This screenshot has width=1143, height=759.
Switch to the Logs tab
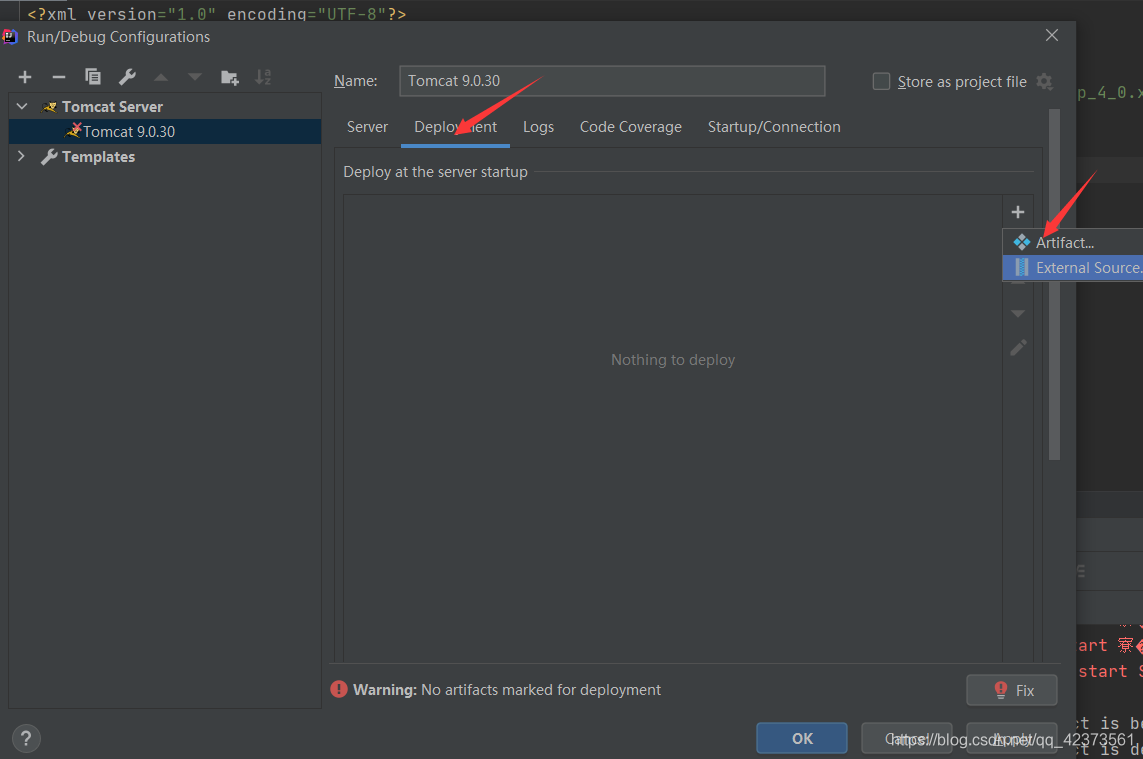(539, 127)
